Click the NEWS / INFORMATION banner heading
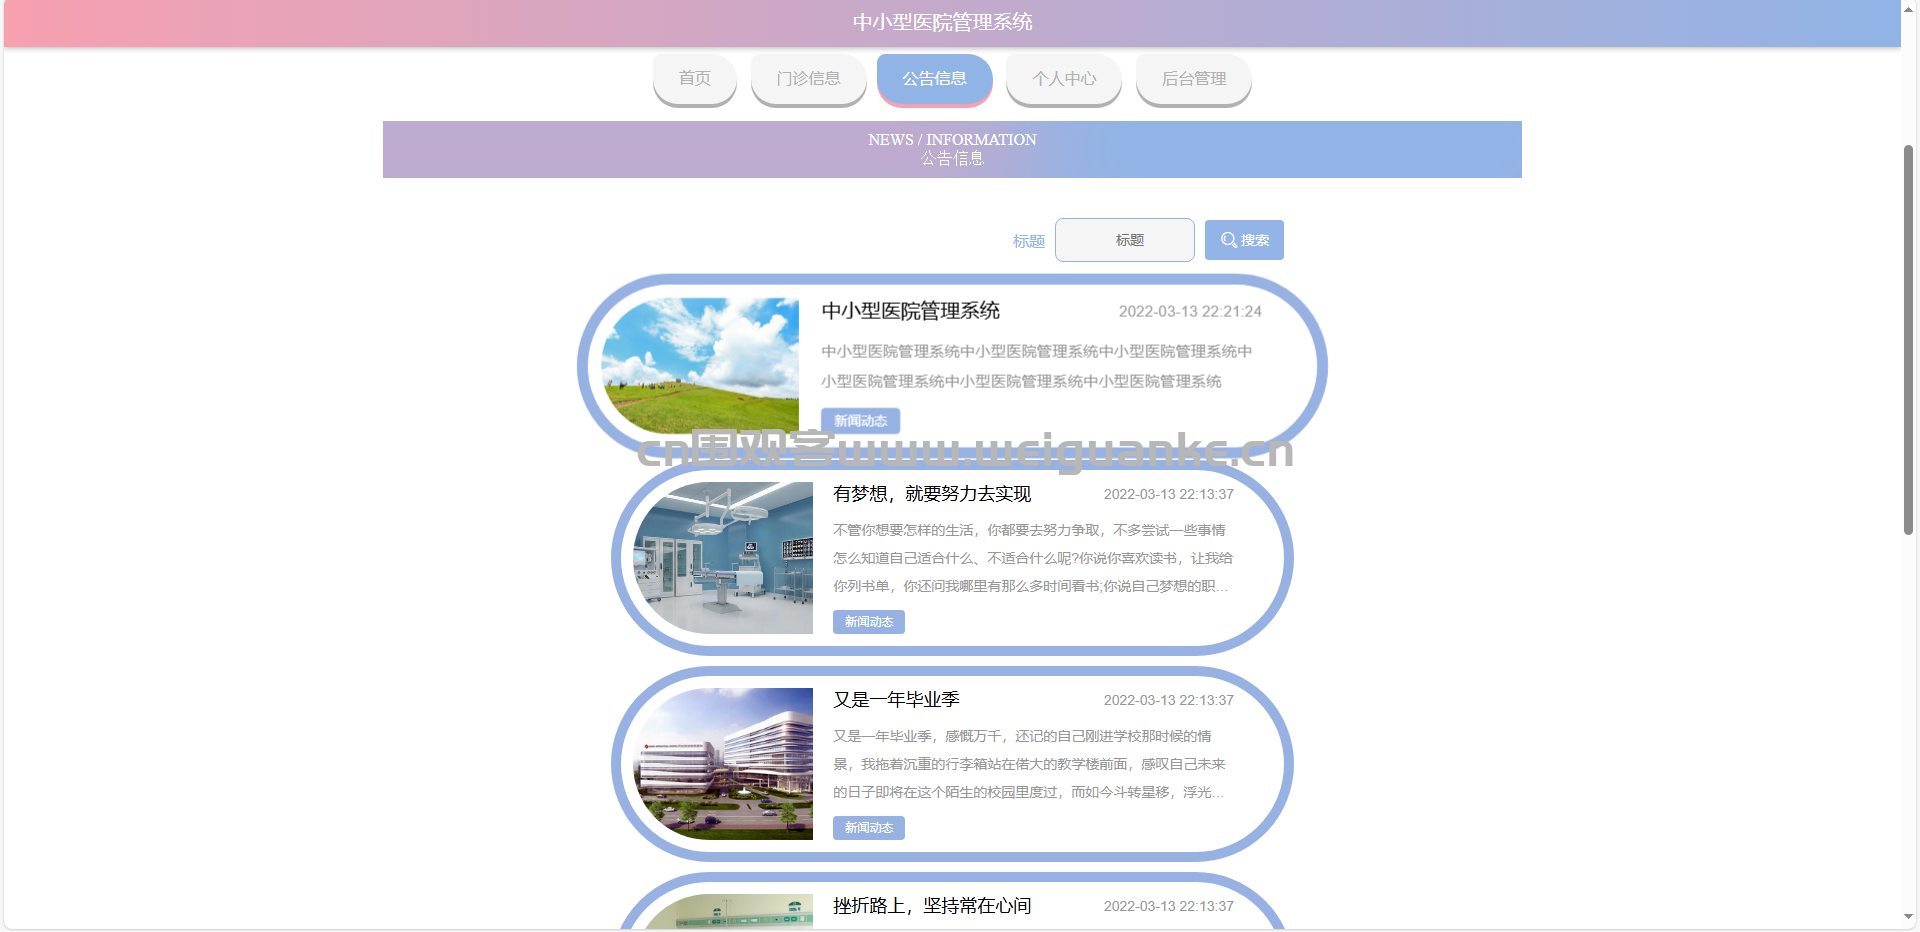The image size is (1920, 932). pyautogui.click(x=952, y=140)
